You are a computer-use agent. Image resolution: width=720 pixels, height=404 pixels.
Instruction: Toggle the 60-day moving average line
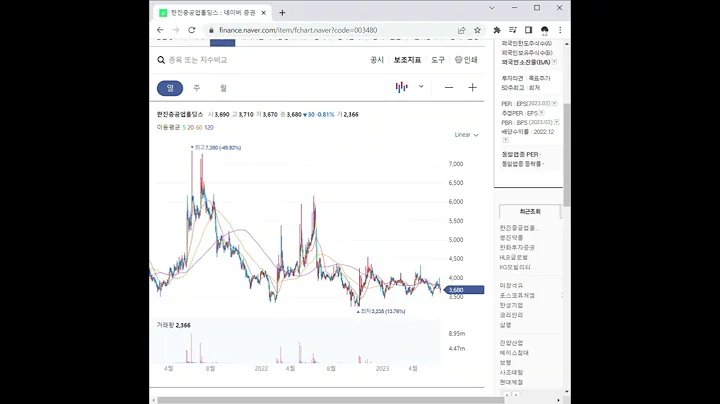coord(199,128)
